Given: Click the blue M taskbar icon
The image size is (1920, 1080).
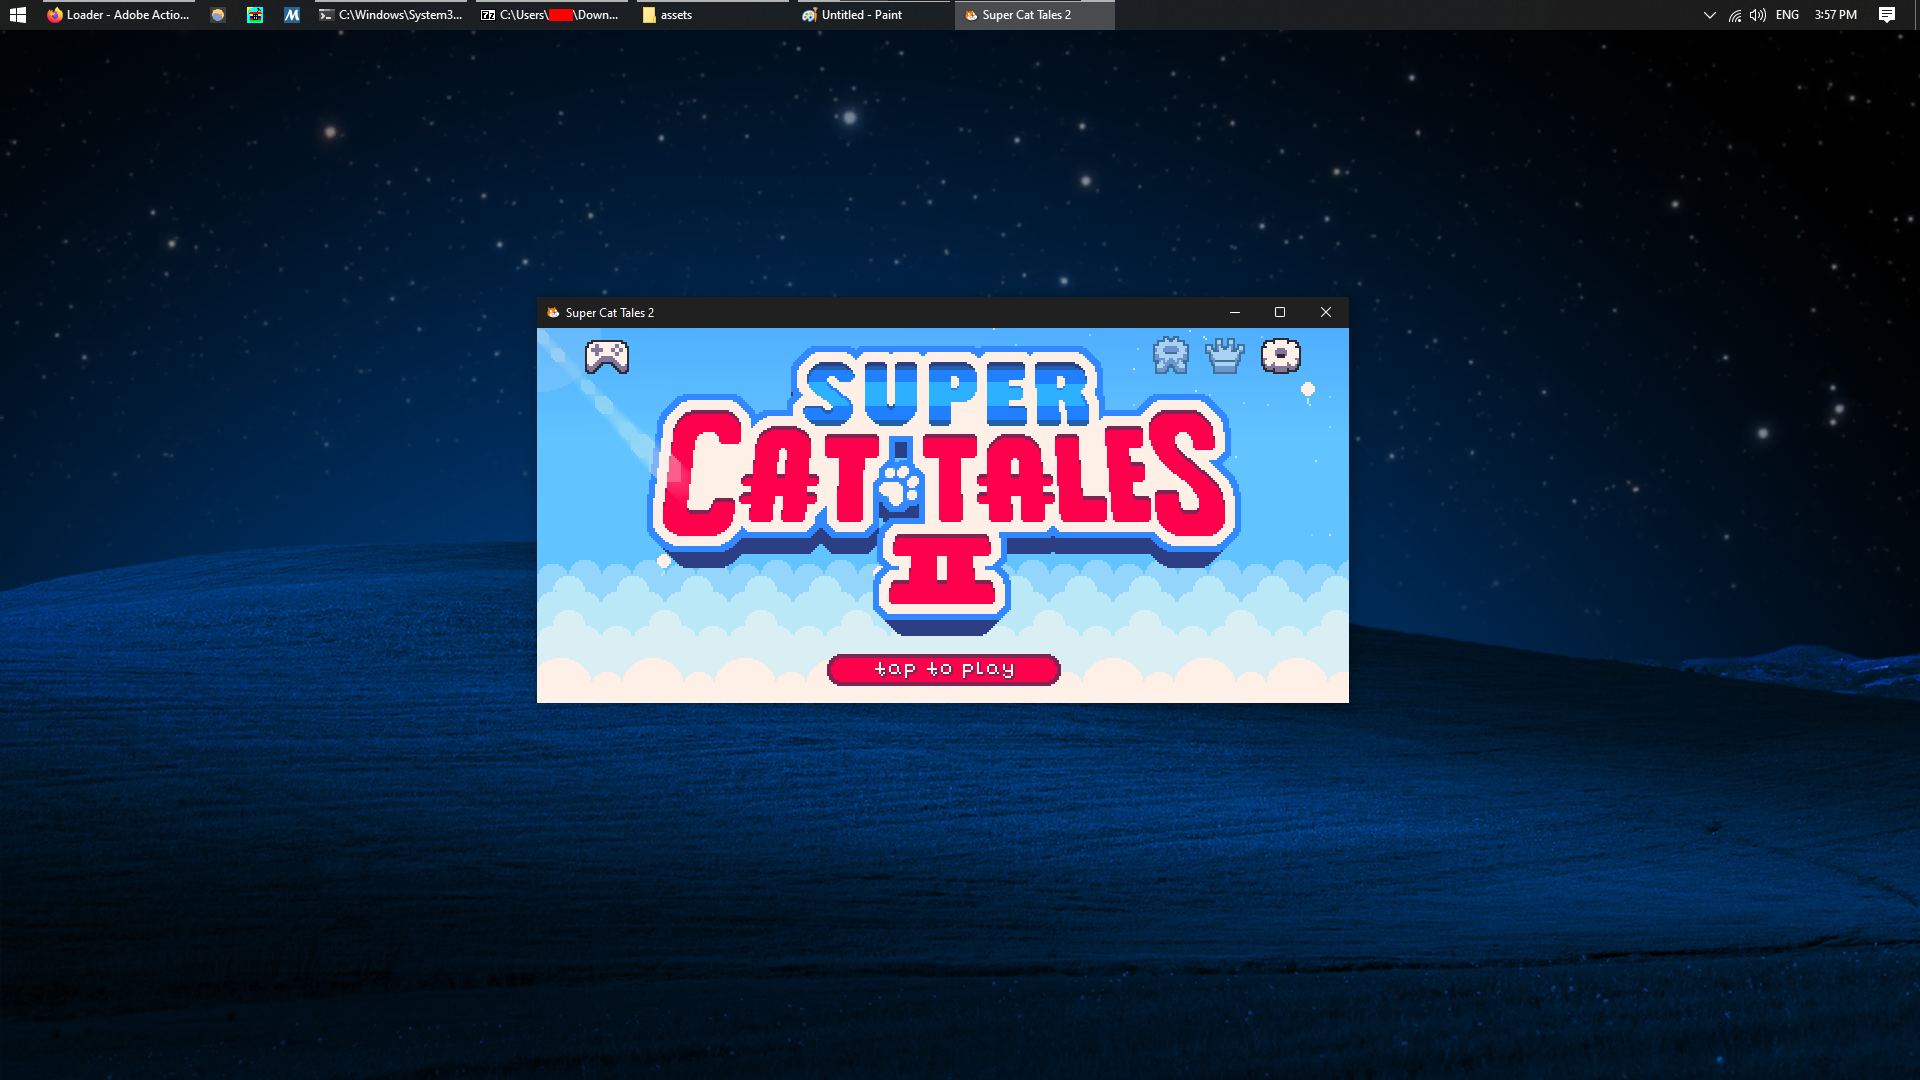Looking at the screenshot, I should 292,15.
